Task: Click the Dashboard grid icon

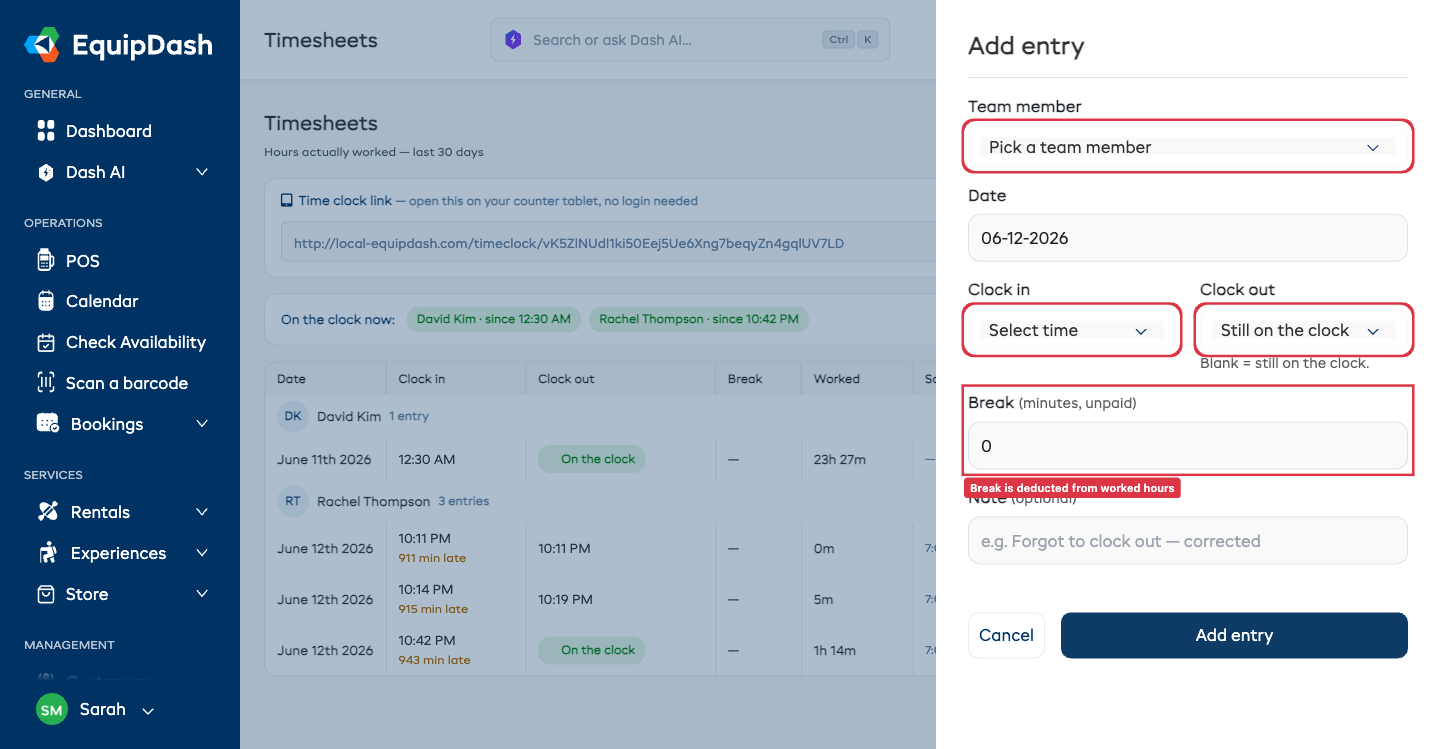Action: (x=45, y=131)
